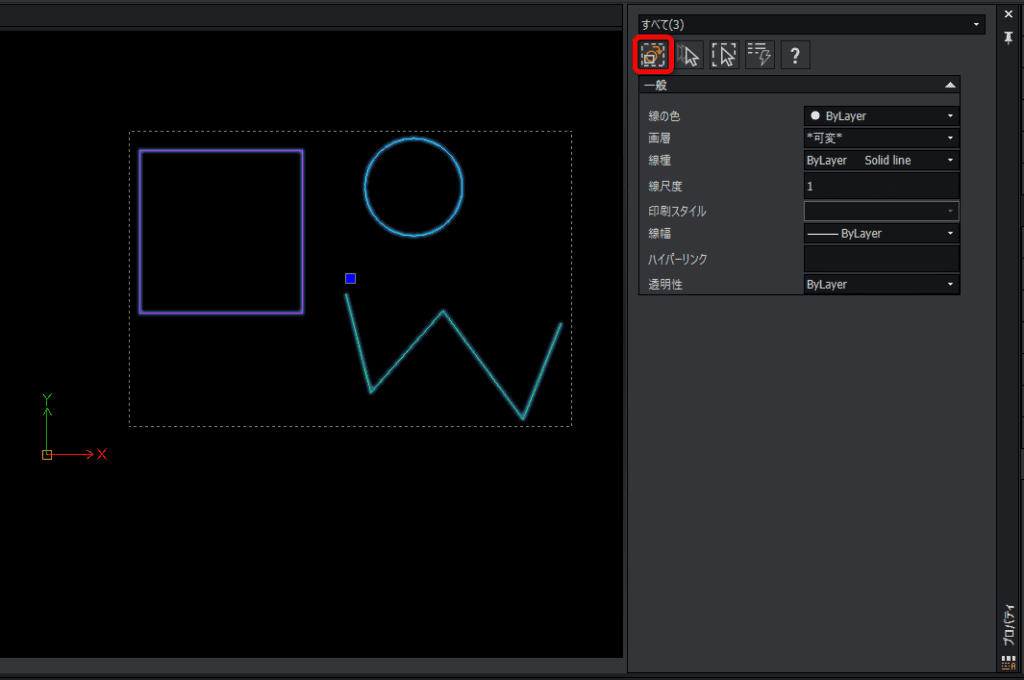This screenshot has height=680, width=1024.
Task: Activate the single-object select cursor icon
Action: point(688,55)
